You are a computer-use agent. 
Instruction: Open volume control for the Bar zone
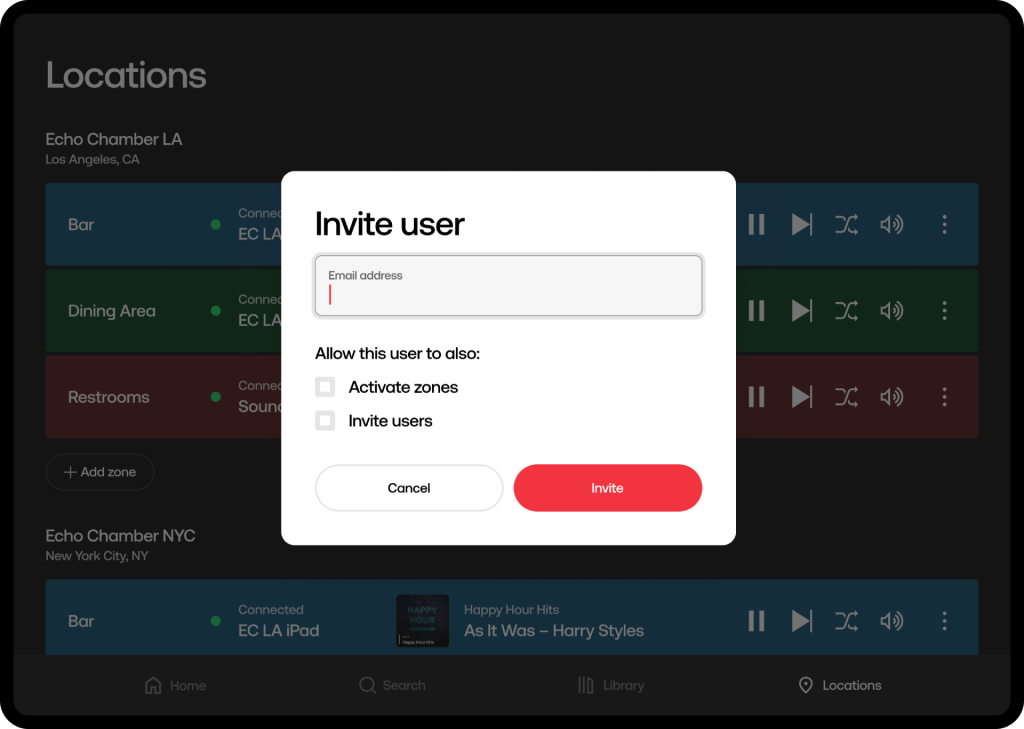click(891, 224)
